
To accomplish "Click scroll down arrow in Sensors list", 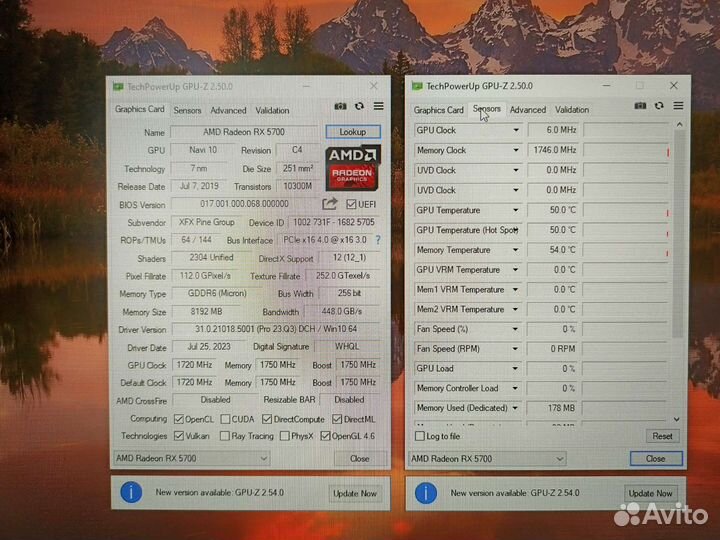I will click(677, 420).
